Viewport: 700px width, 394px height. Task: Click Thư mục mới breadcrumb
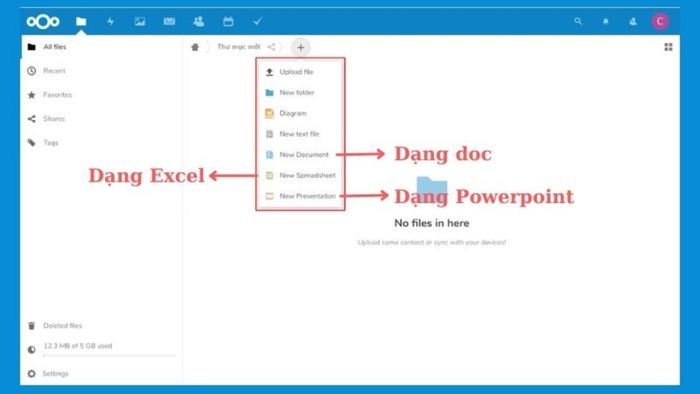click(238, 47)
